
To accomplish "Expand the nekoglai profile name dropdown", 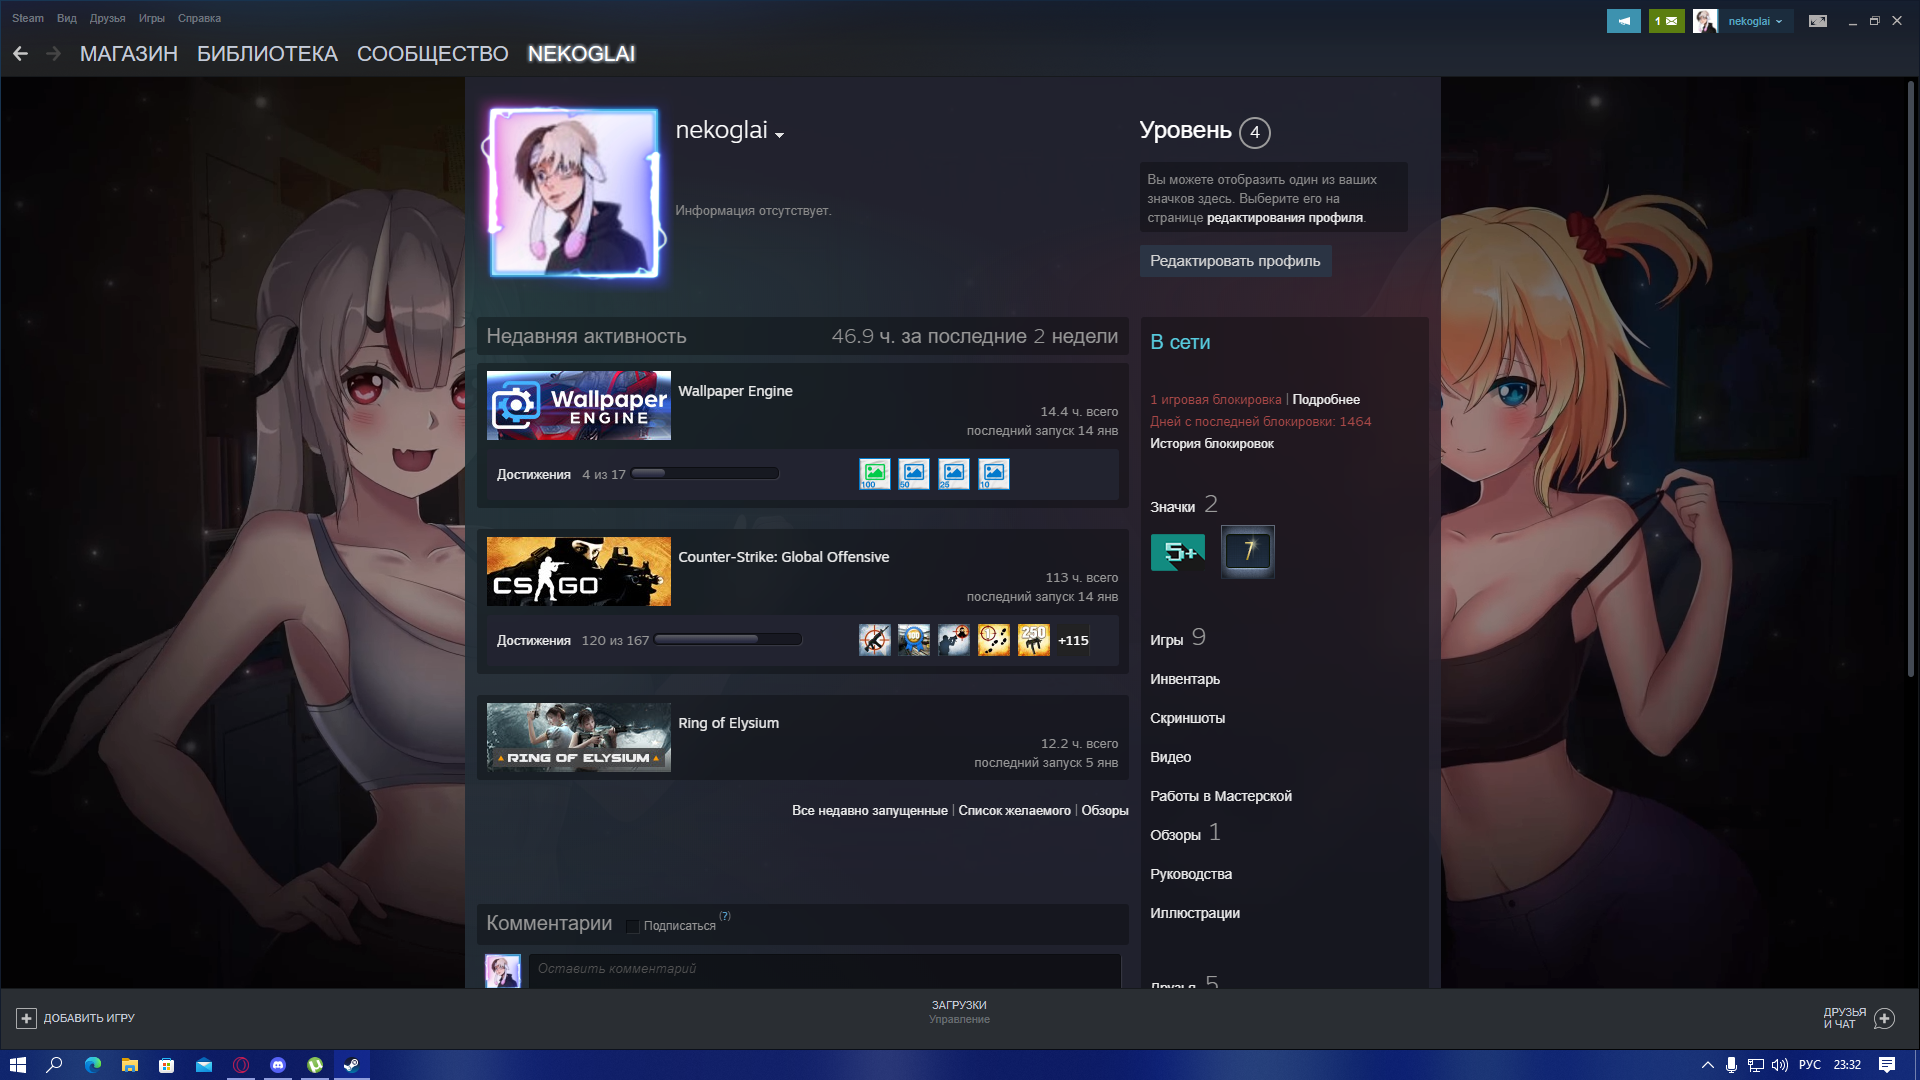I will 780,135.
